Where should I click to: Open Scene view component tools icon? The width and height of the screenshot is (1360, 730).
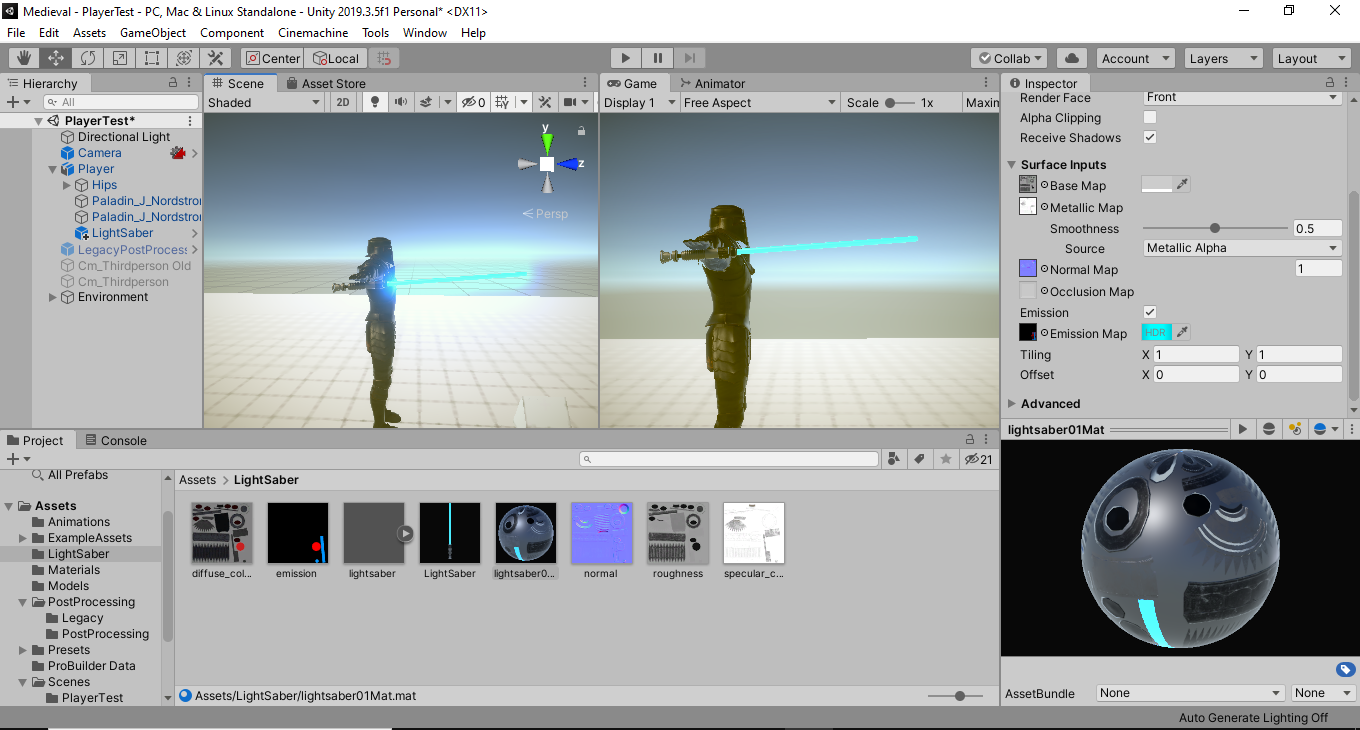[545, 102]
